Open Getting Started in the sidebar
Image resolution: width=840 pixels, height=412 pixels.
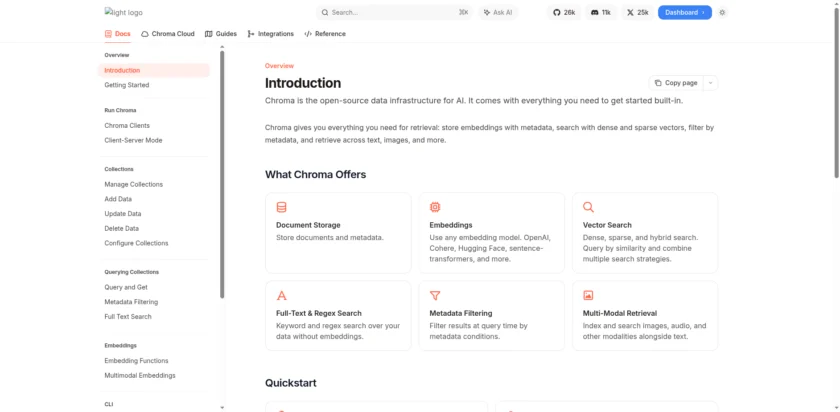click(x=127, y=85)
